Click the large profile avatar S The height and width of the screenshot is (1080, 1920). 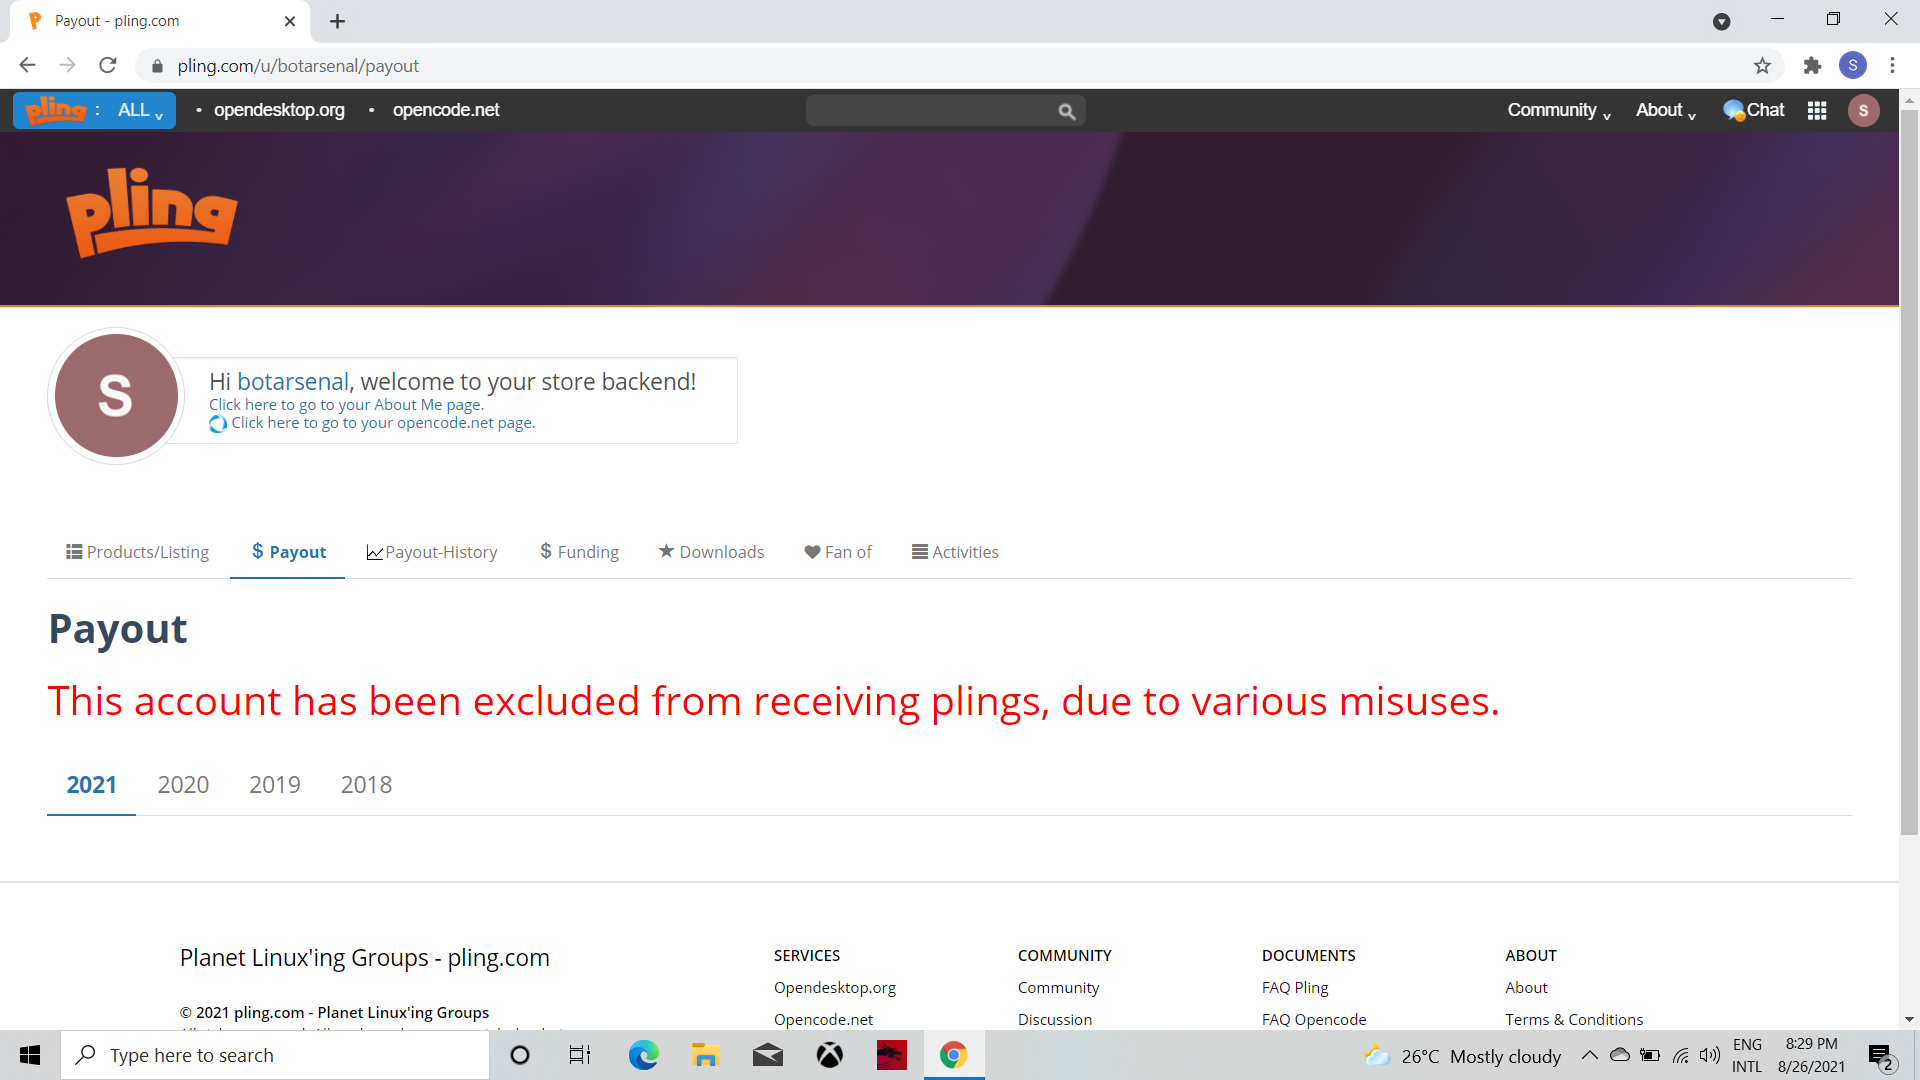(116, 396)
